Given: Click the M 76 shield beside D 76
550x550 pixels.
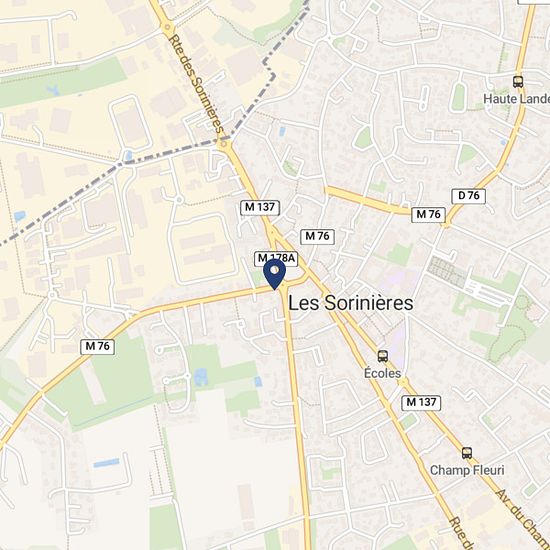Looking at the screenshot, I should [428, 214].
